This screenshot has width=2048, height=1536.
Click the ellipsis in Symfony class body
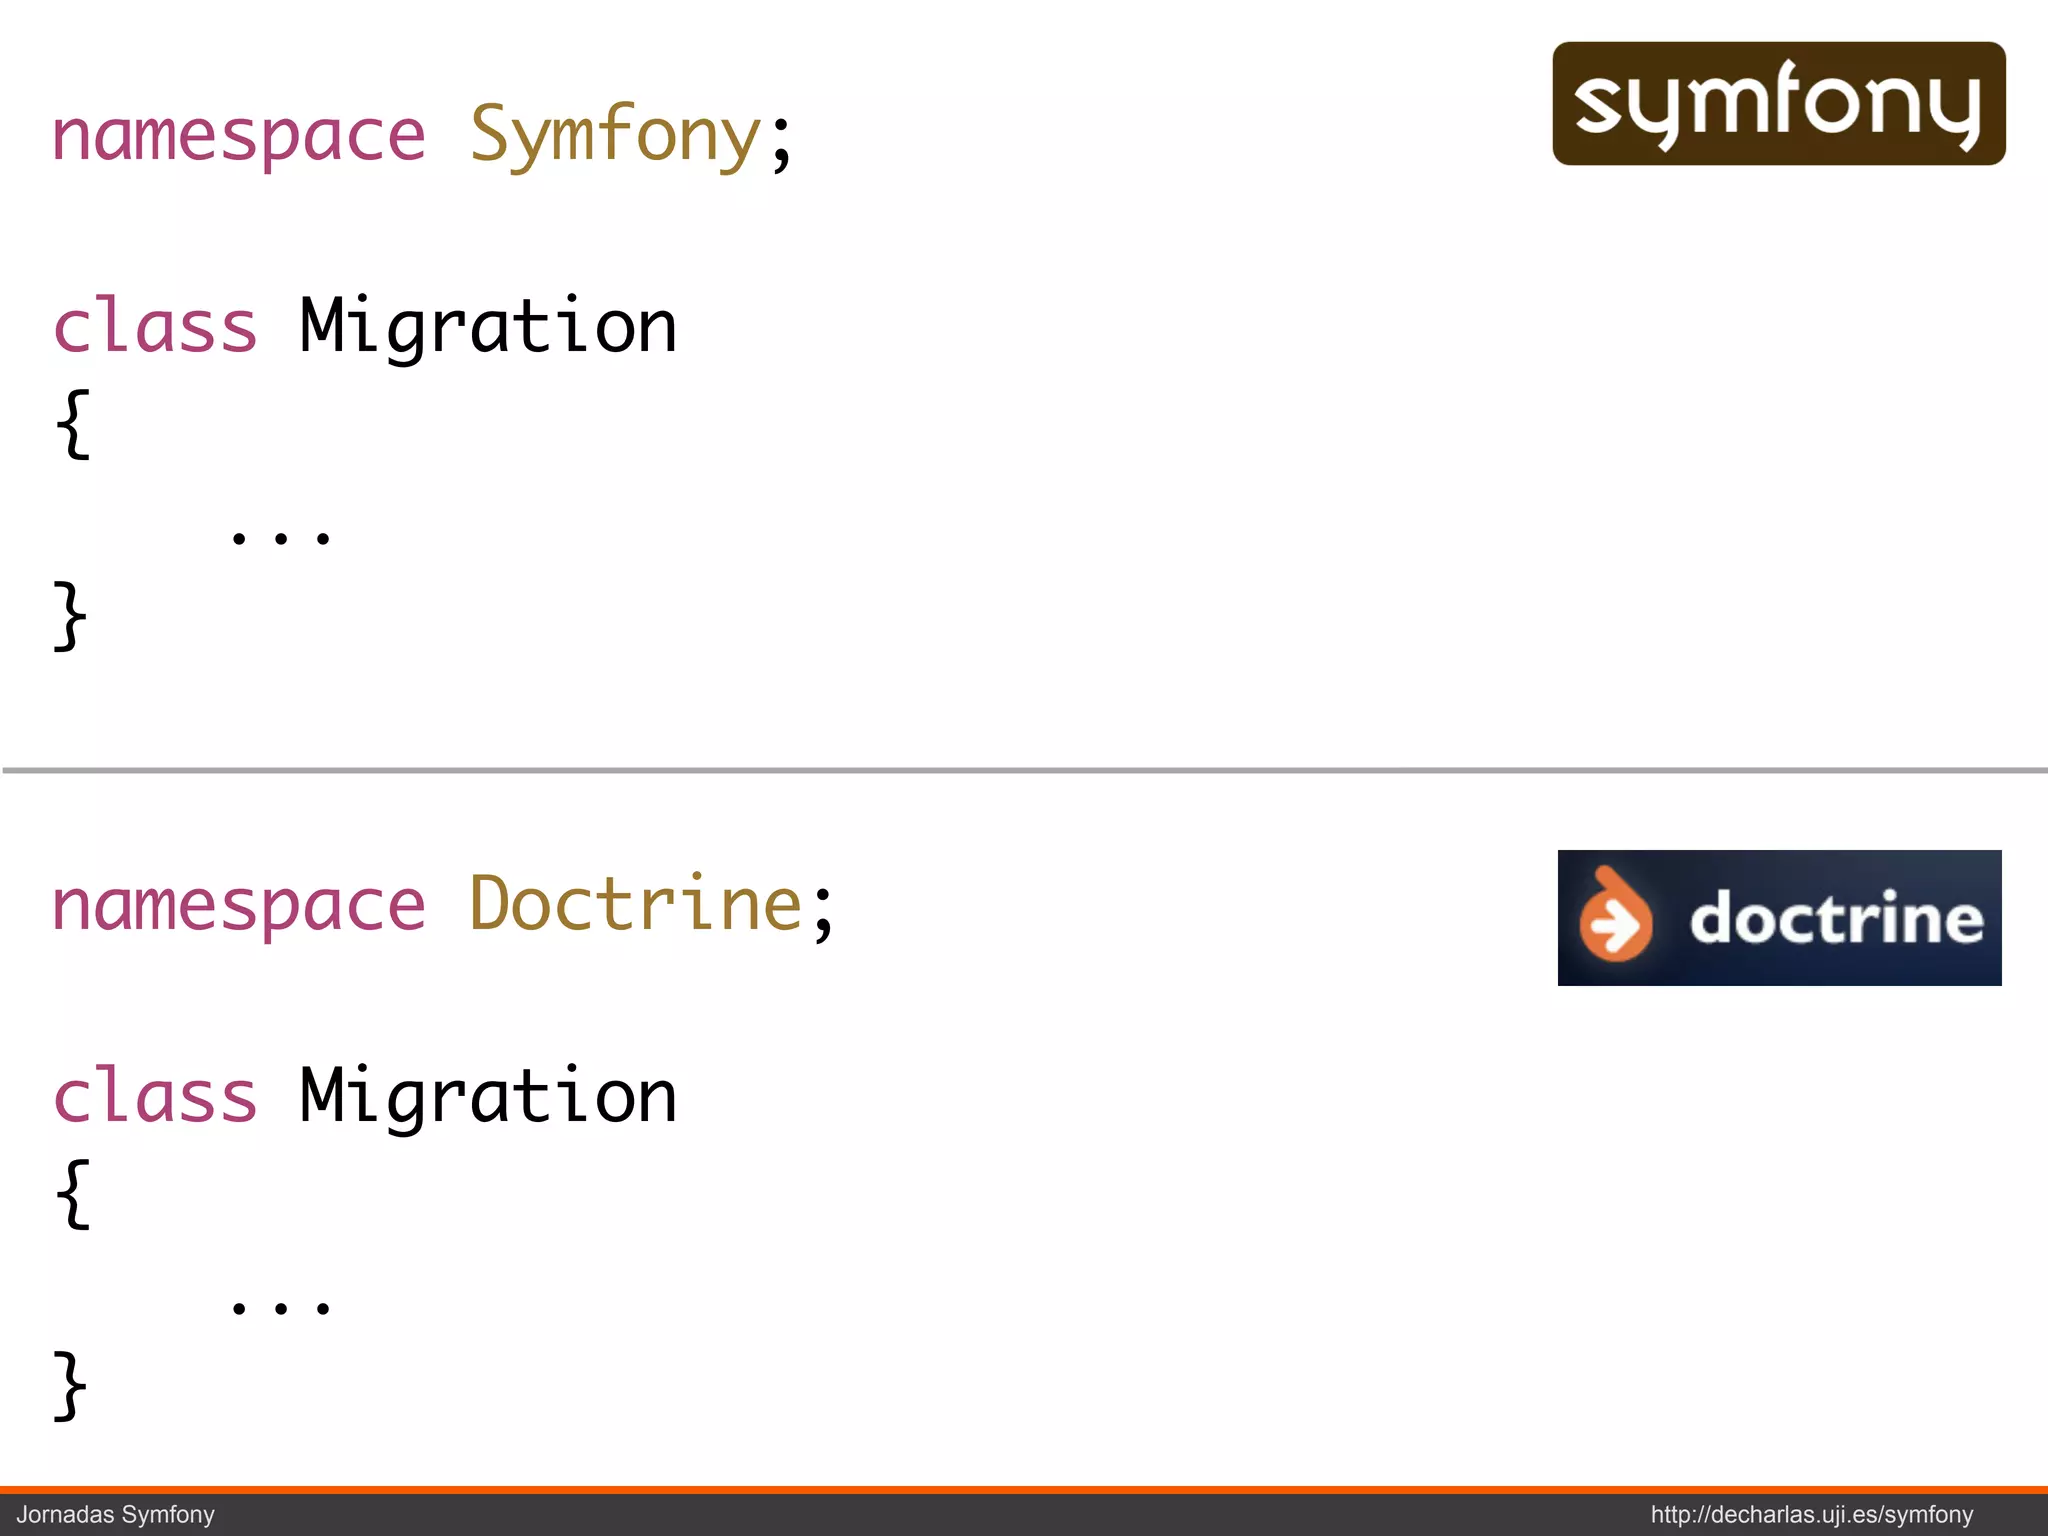click(280, 538)
